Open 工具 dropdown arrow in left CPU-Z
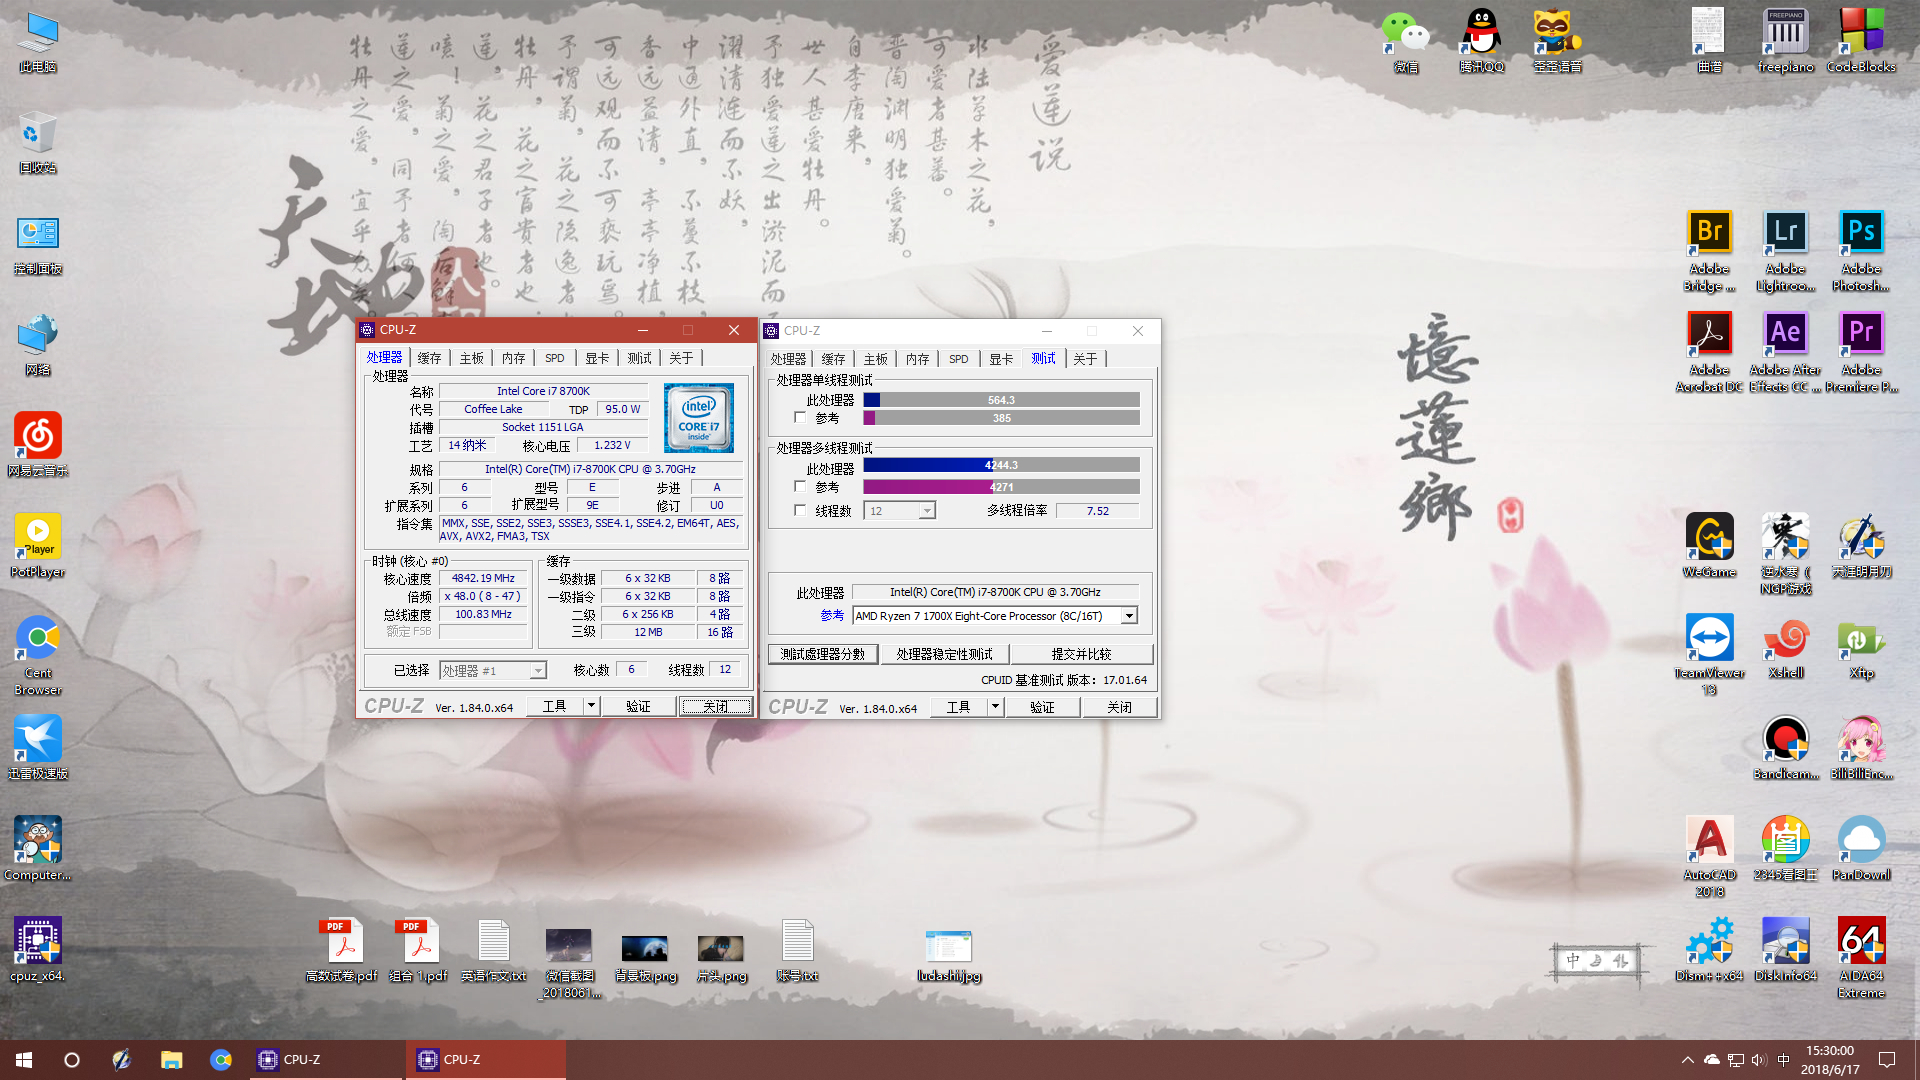 591,706
